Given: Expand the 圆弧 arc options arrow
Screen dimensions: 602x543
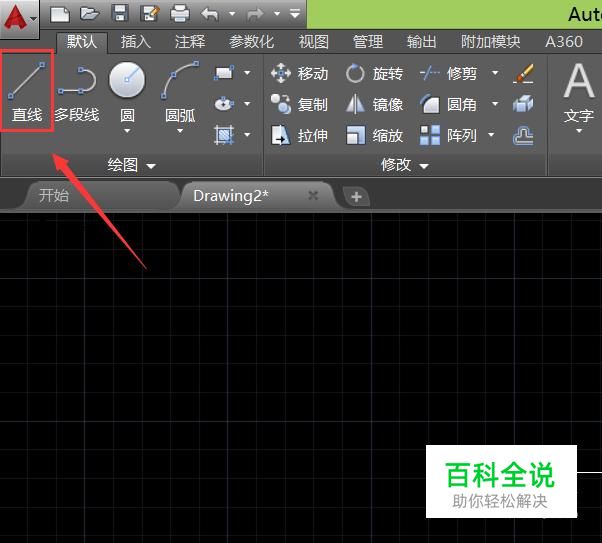Looking at the screenshot, I should (x=180, y=131).
